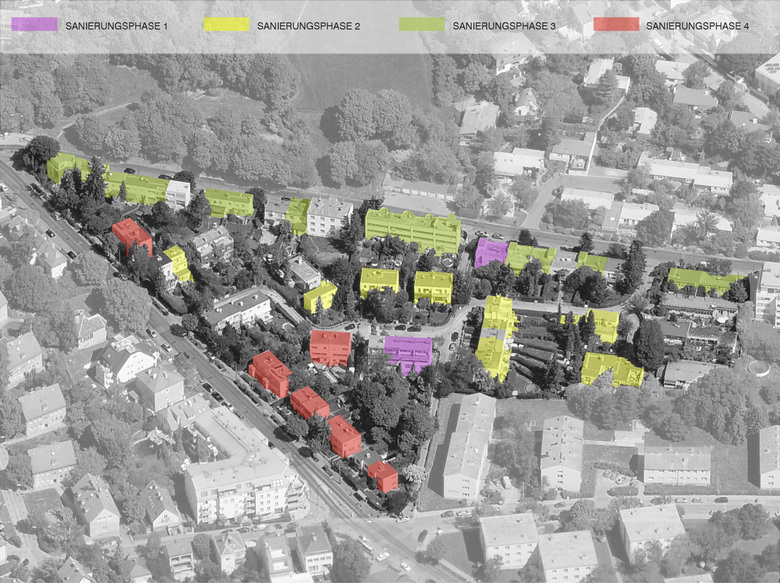Screen dimensions: 780x583
Task: Select the green building at the far right edge
Action: click(x=704, y=280)
